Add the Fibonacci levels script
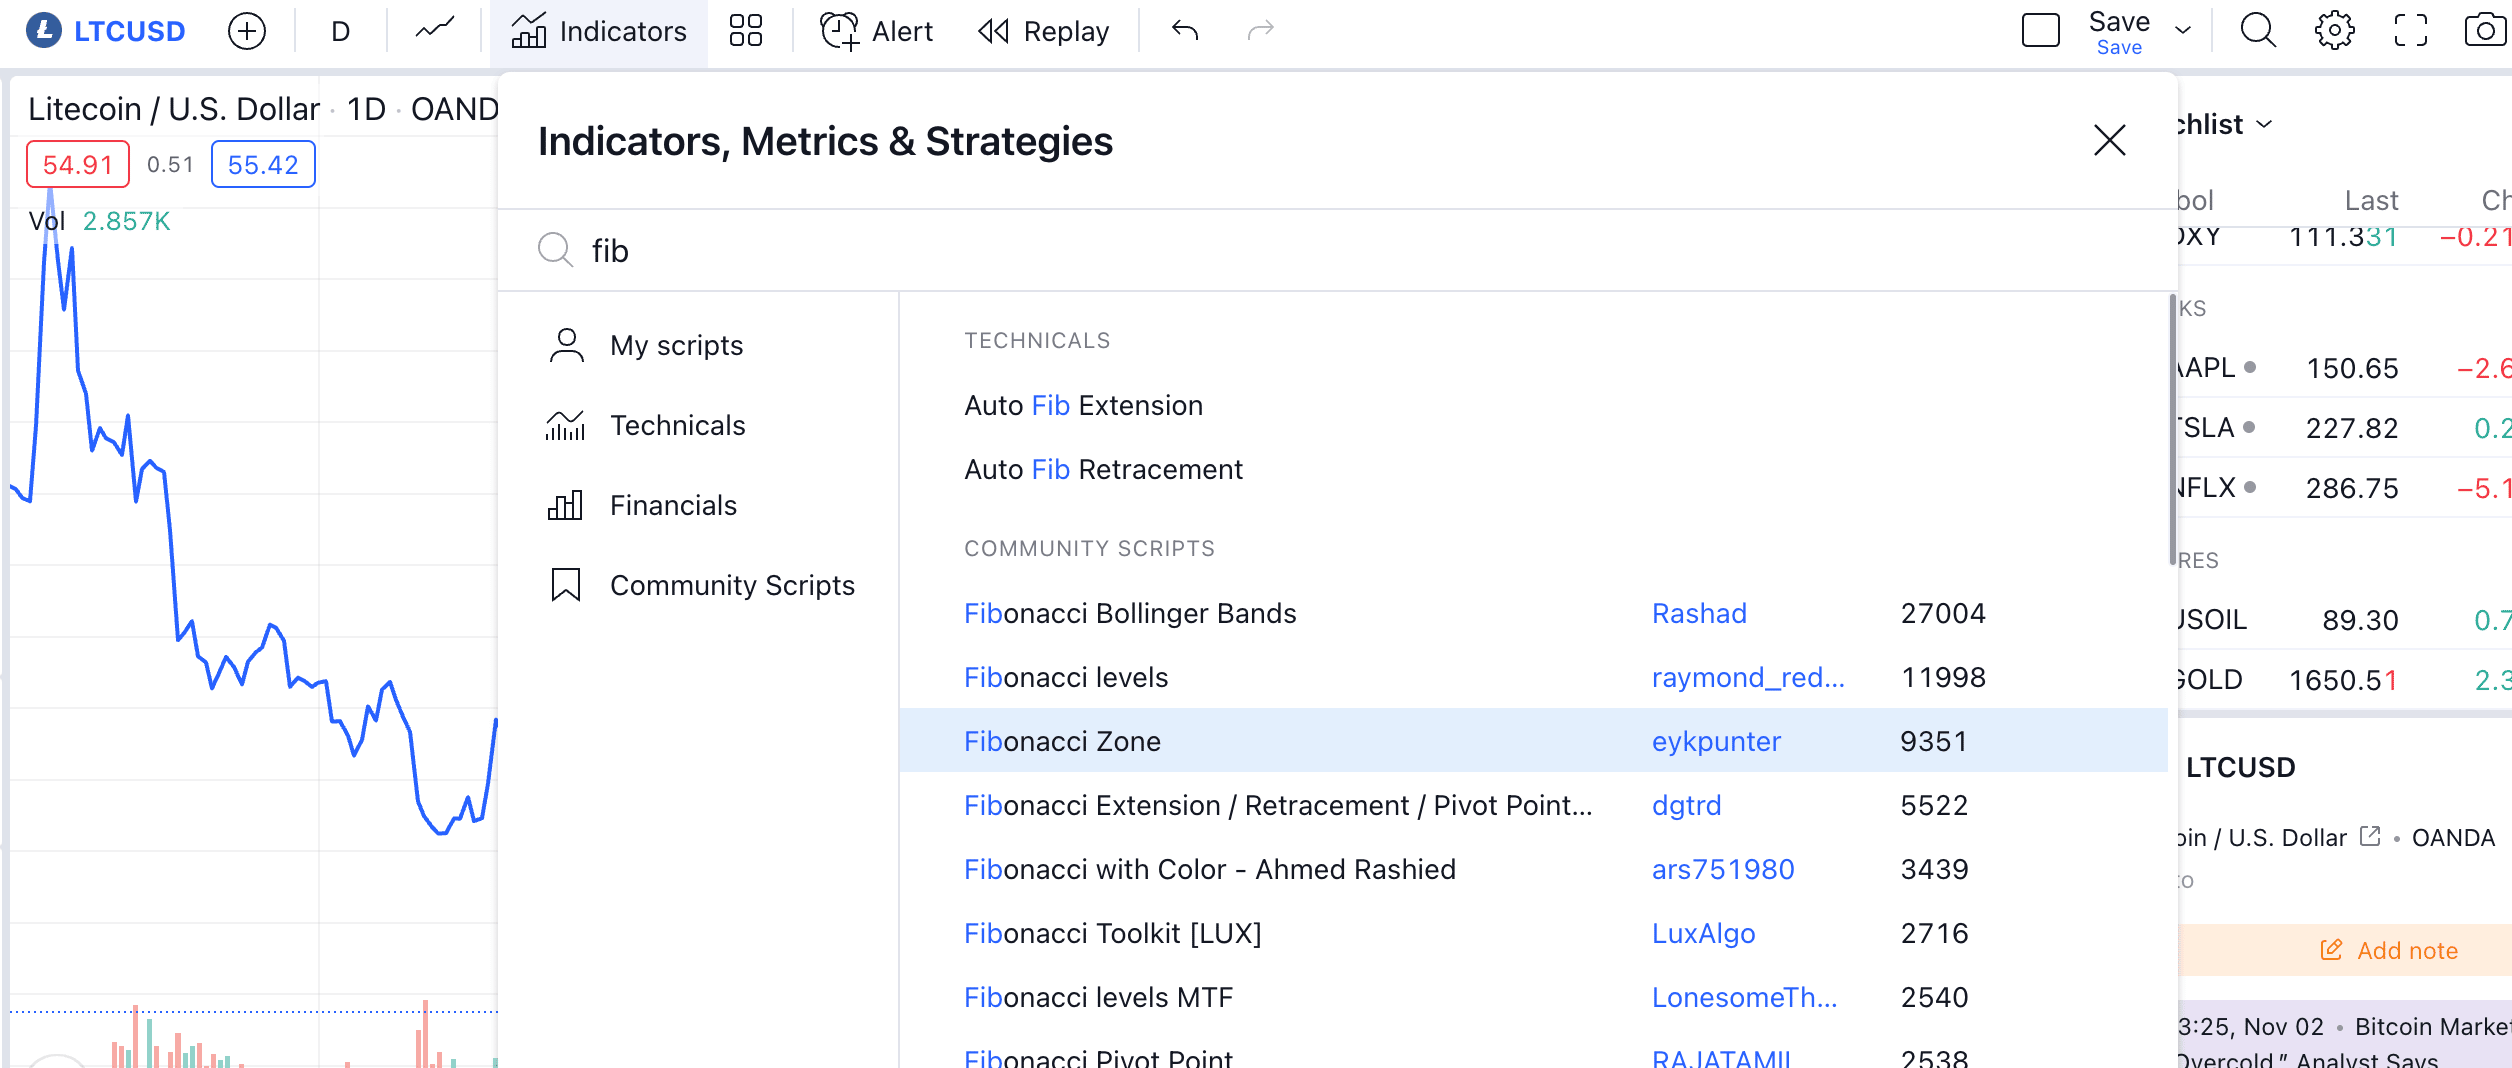Image resolution: width=2512 pixels, height=1068 pixels. coord(1533,677)
